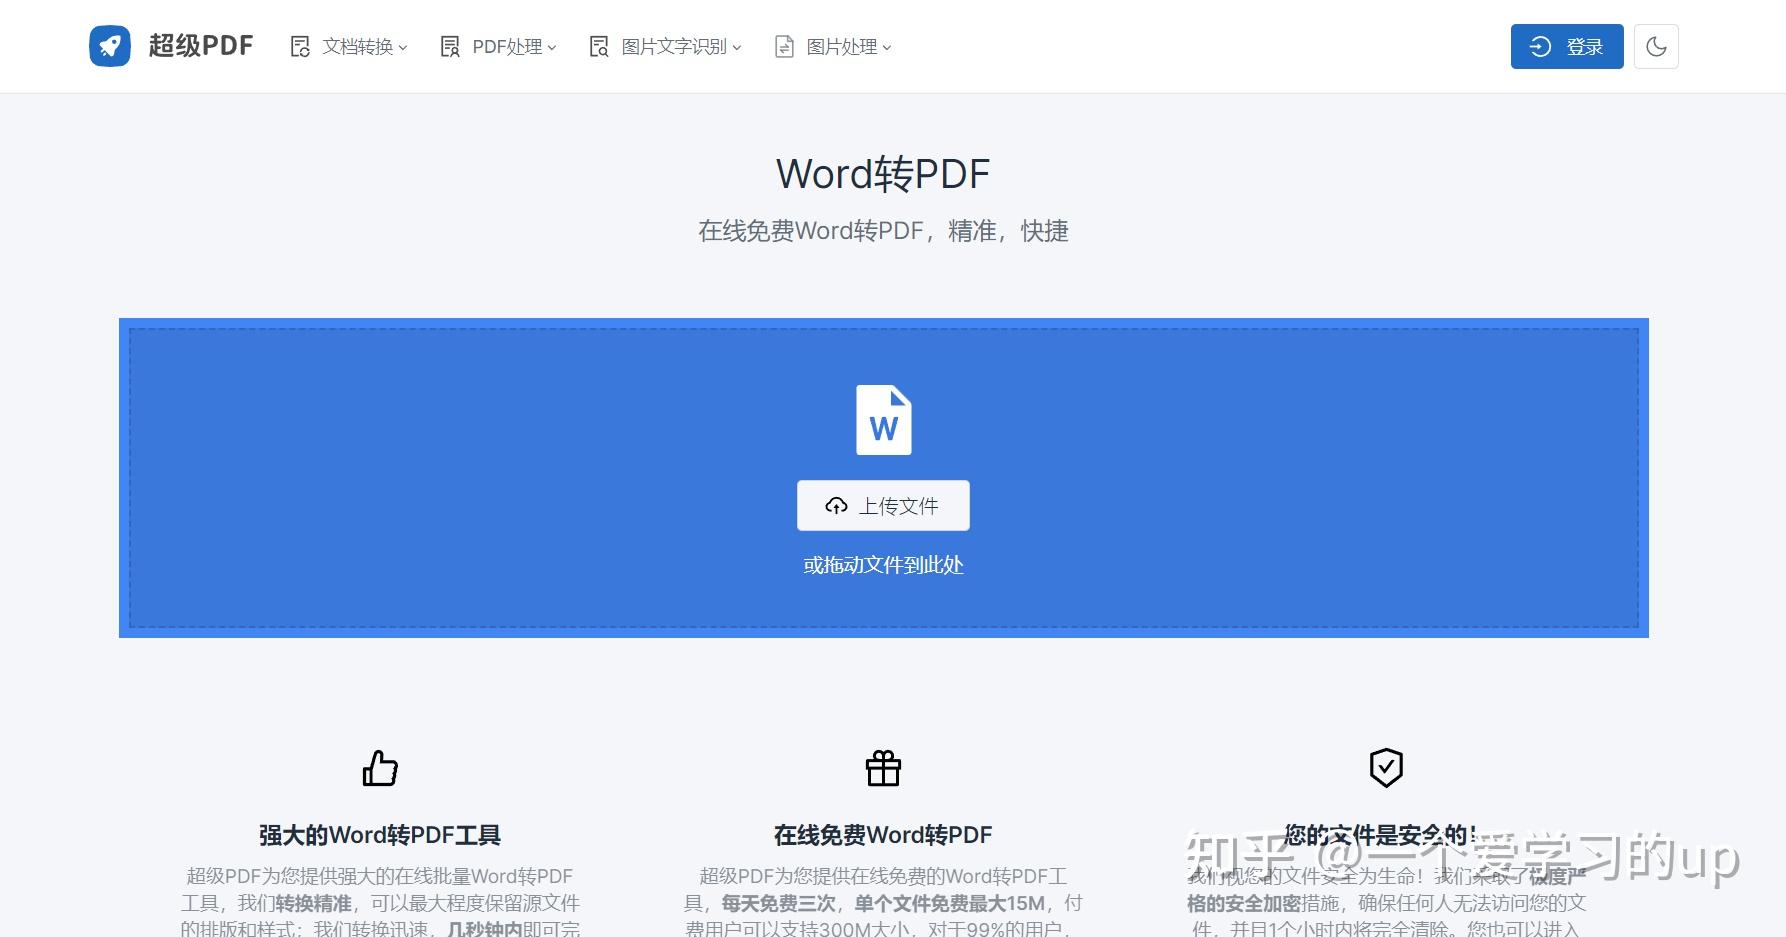Image resolution: width=1786 pixels, height=937 pixels.
Task: Click the 您的文件是安全的 heading
Action: point(1382,835)
